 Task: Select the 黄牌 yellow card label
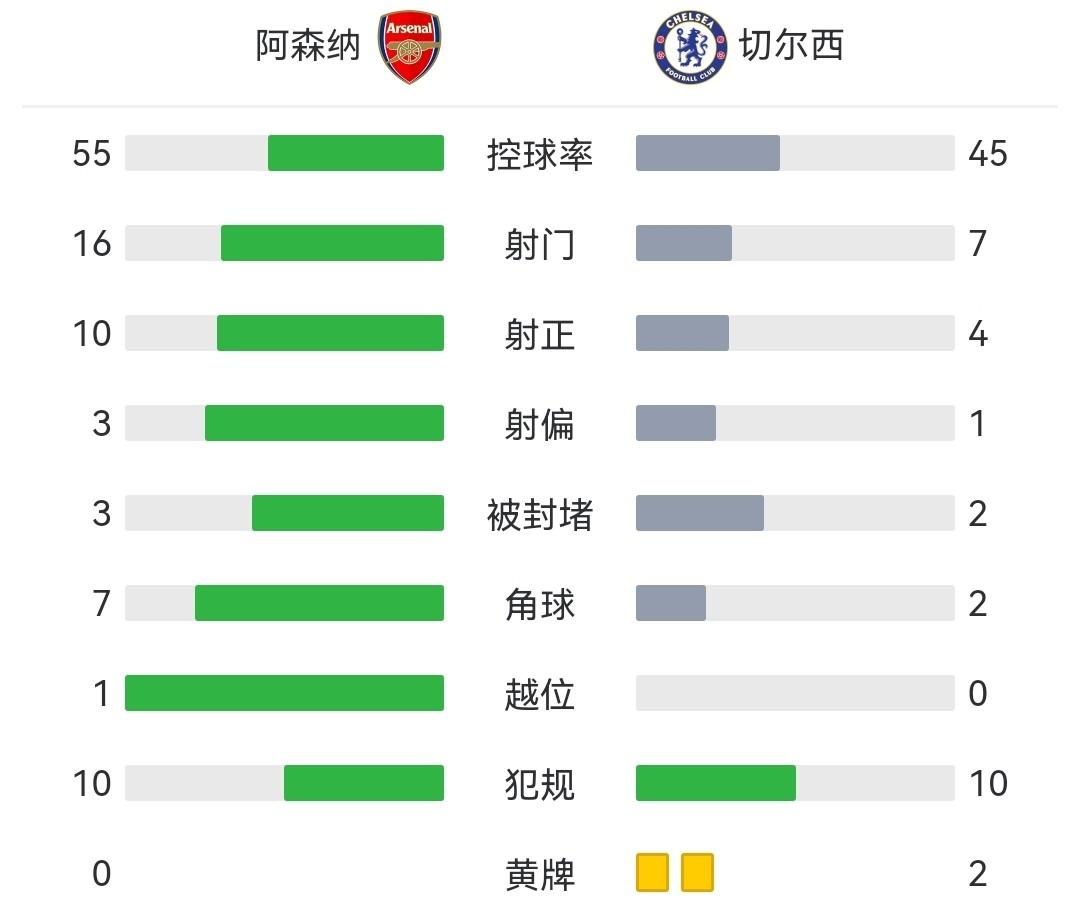pos(540,875)
